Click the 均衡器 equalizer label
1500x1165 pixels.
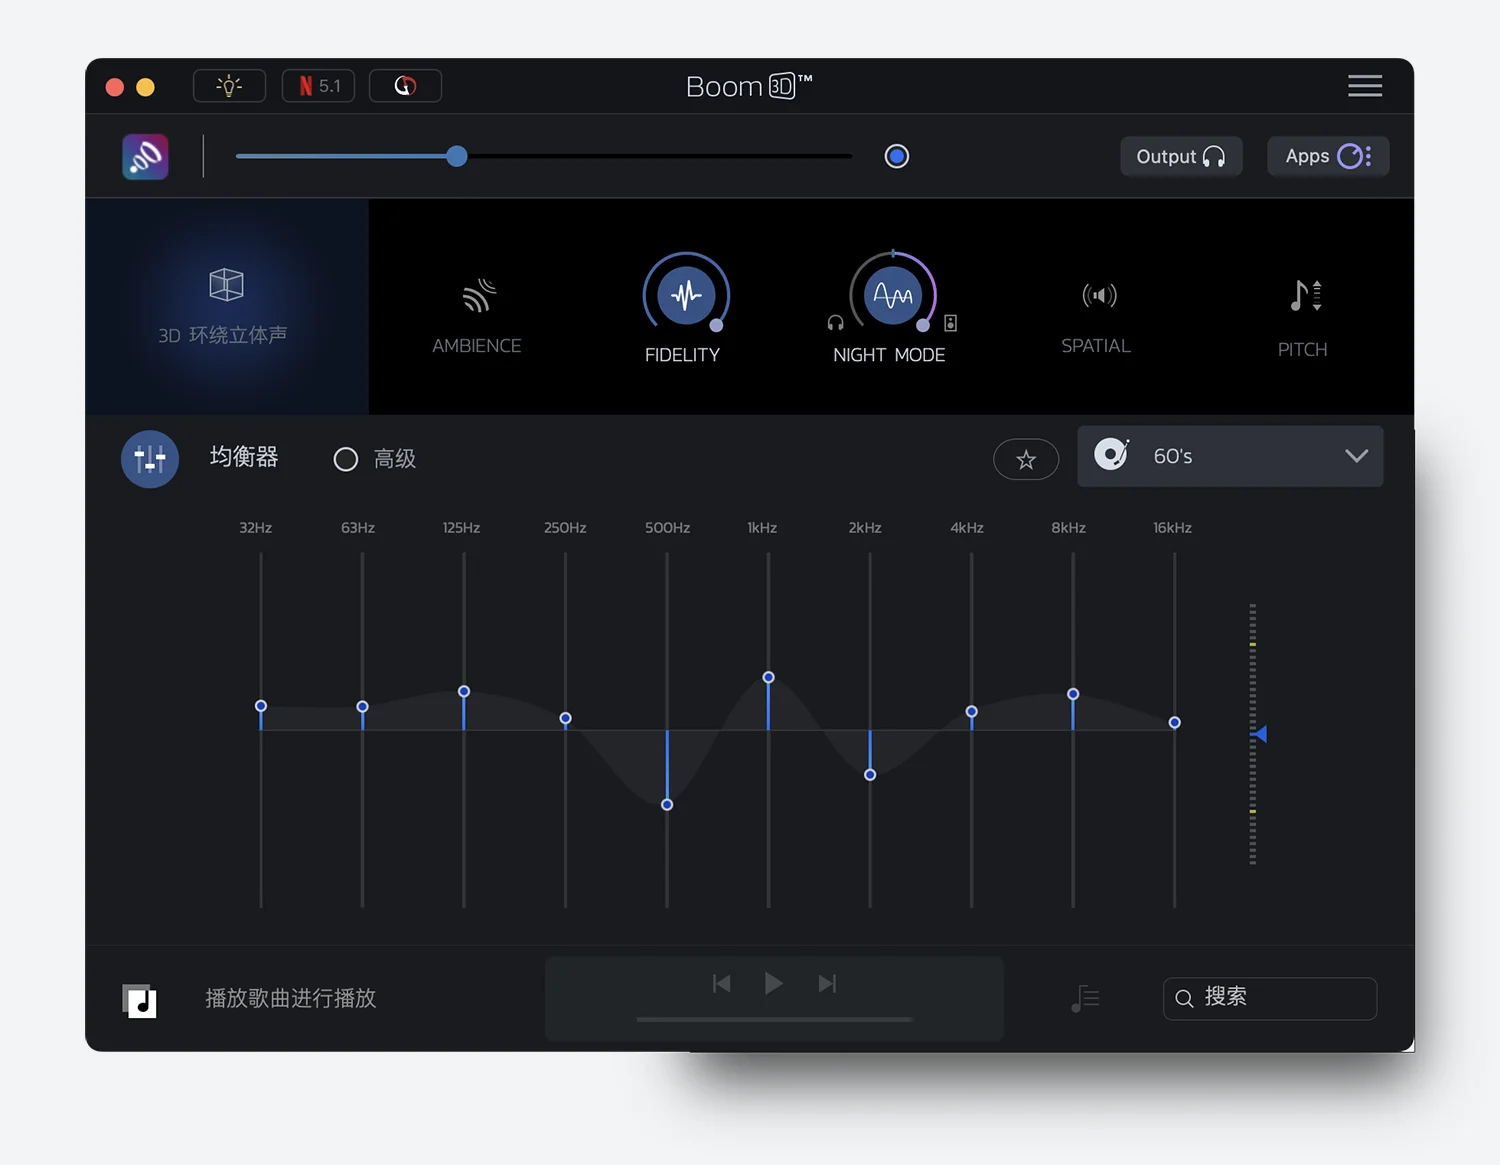pyautogui.click(x=244, y=457)
